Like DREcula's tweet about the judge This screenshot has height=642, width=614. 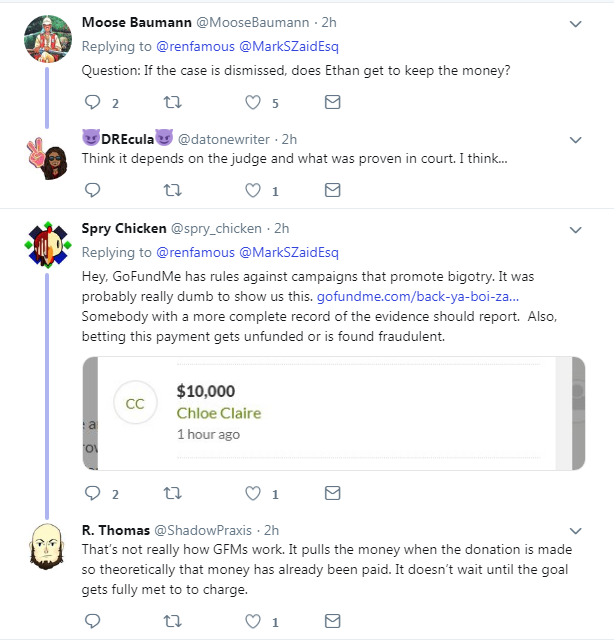pos(253,190)
